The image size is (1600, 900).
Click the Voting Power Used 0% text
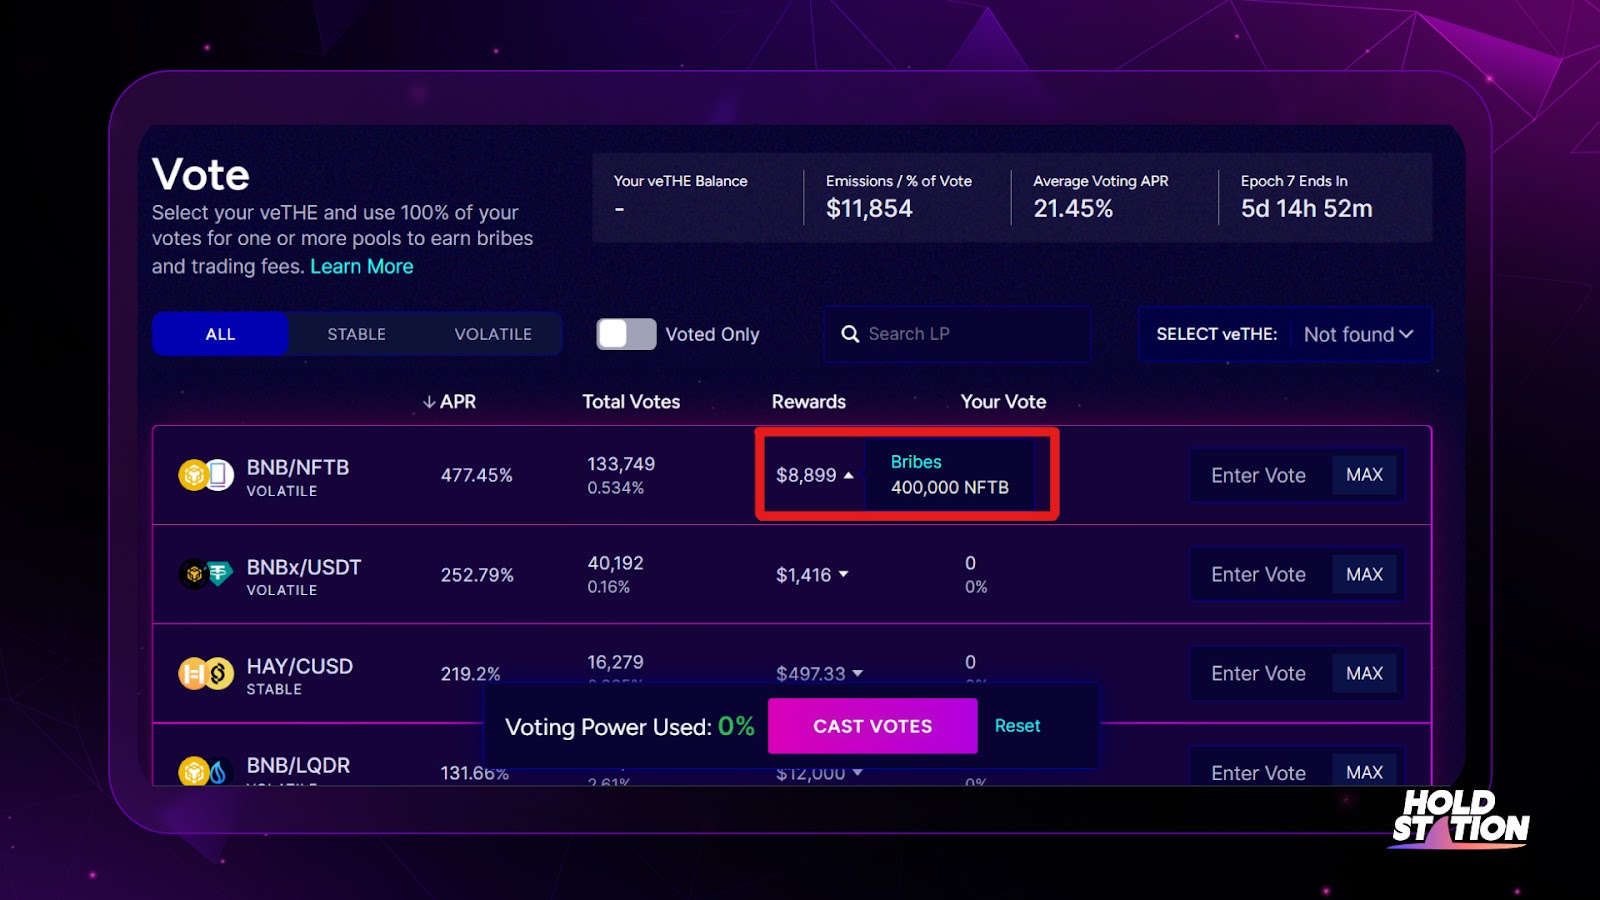coord(630,727)
